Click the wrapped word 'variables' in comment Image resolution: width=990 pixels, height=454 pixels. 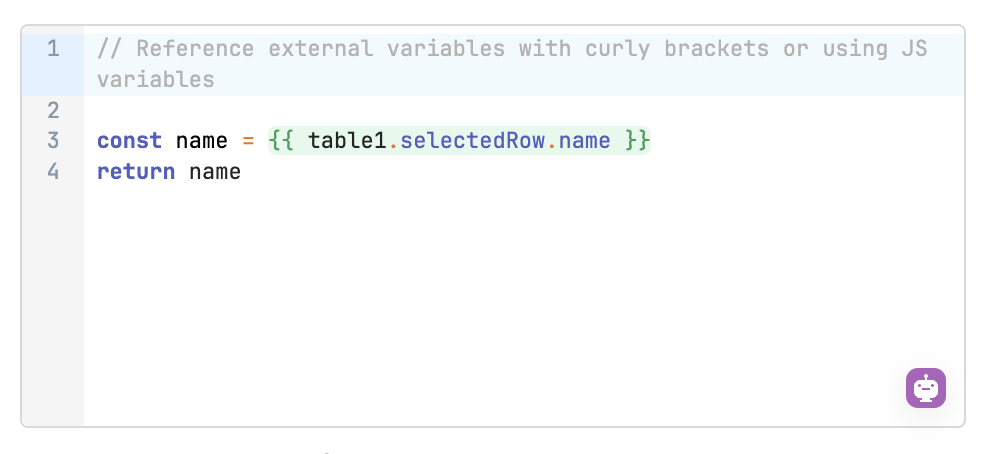(156, 80)
